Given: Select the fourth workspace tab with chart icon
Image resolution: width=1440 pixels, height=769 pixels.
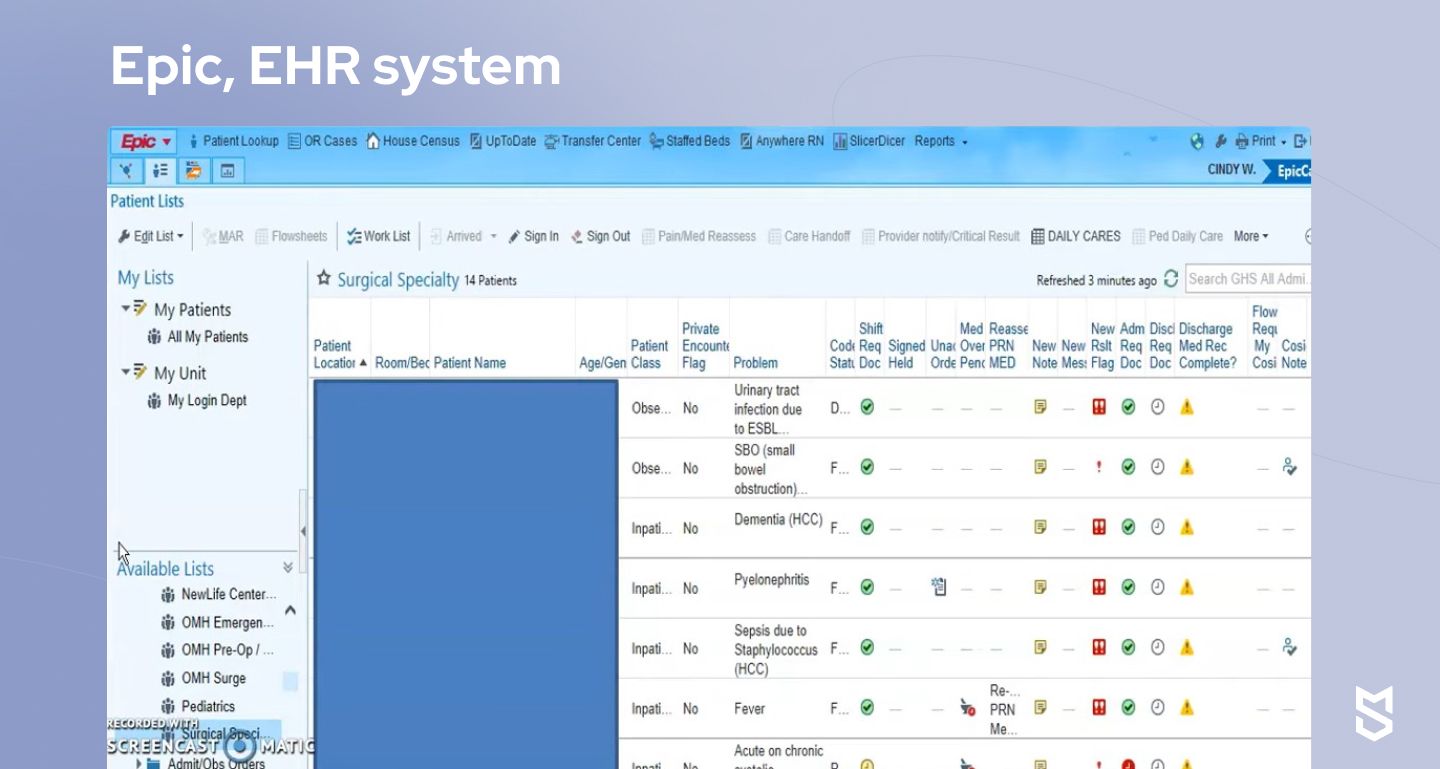Looking at the screenshot, I should 227,170.
